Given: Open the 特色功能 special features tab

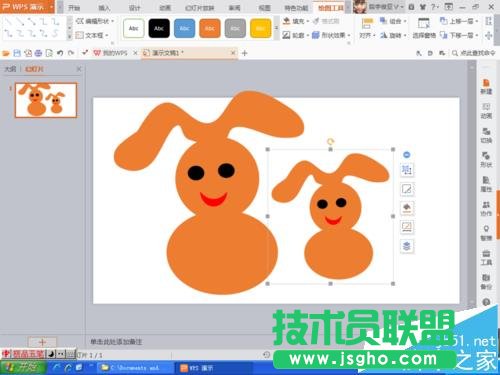Looking at the screenshot, I should point(296,8).
